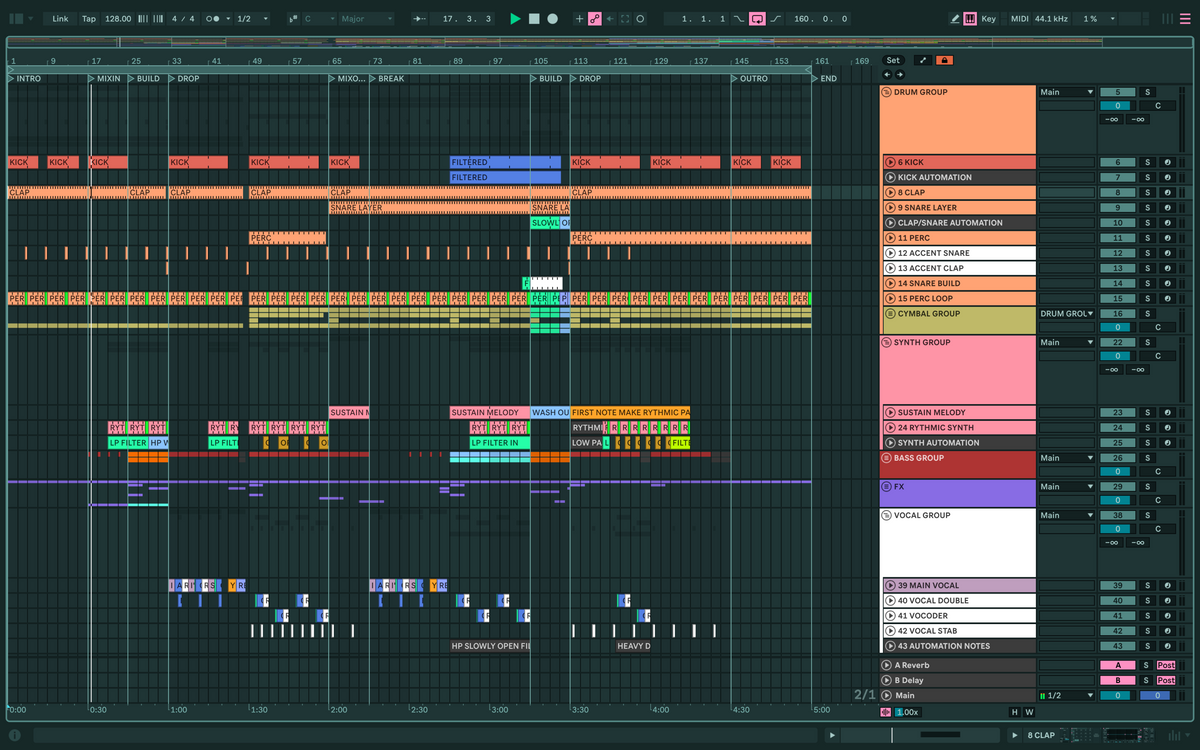
Task: Click the orange lock envelopes icon
Action: (x=944, y=60)
